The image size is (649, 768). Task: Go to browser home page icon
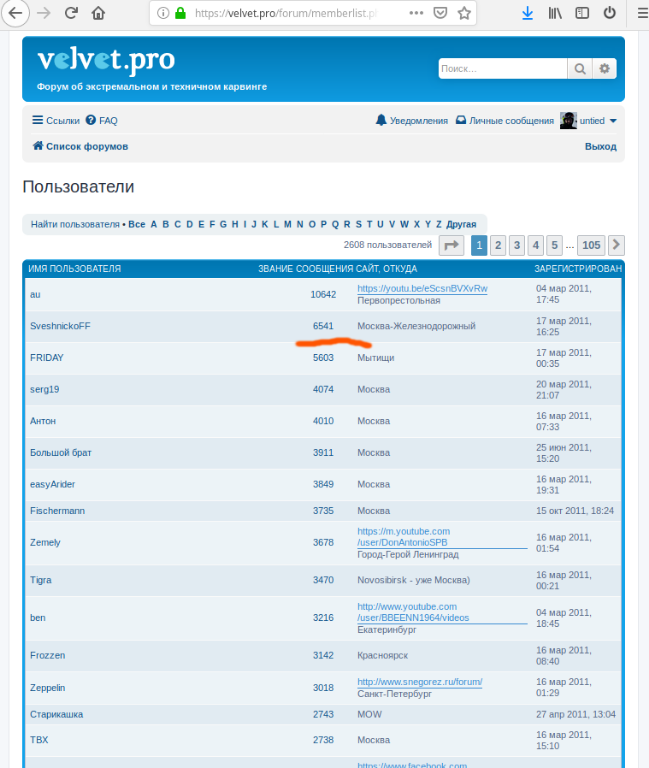(98, 14)
